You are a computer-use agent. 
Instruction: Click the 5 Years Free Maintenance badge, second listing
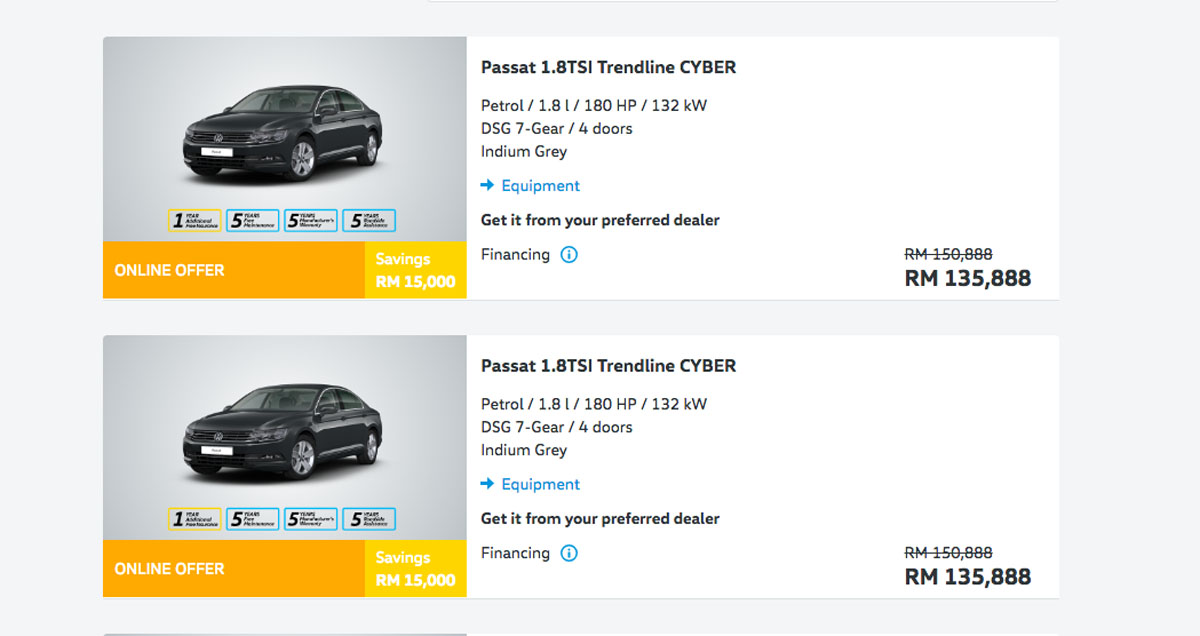253,519
